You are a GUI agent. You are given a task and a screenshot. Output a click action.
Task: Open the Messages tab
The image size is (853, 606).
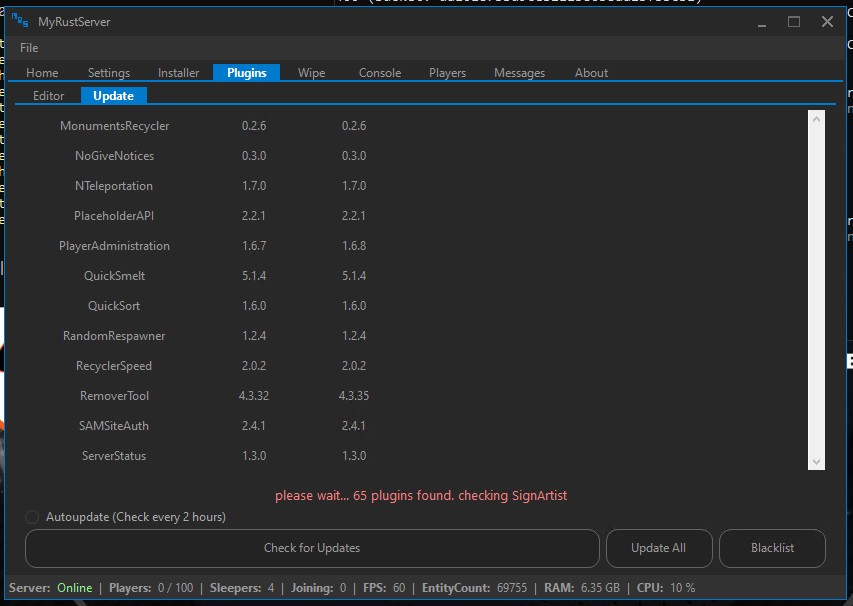[x=519, y=73]
